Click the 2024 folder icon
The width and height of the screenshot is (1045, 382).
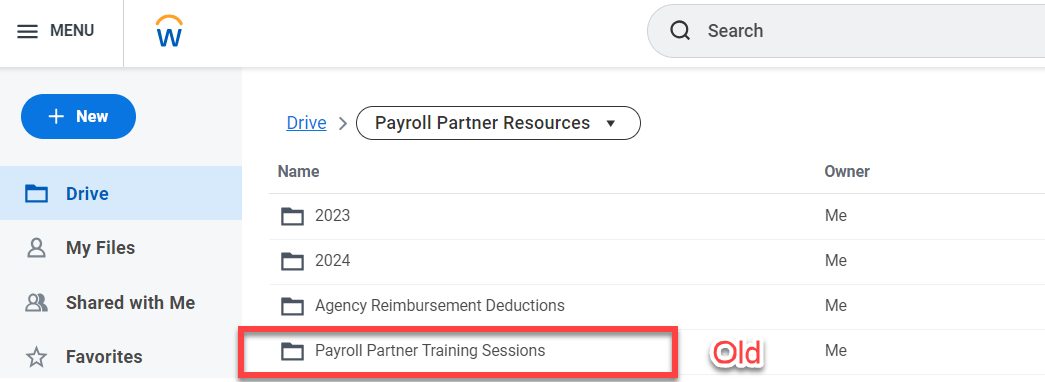(292, 261)
